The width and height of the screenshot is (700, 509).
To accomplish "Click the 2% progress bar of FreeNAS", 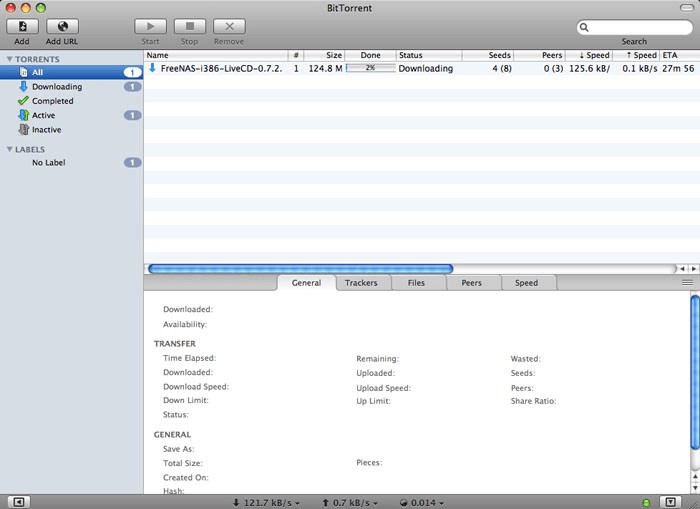I will 371,68.
